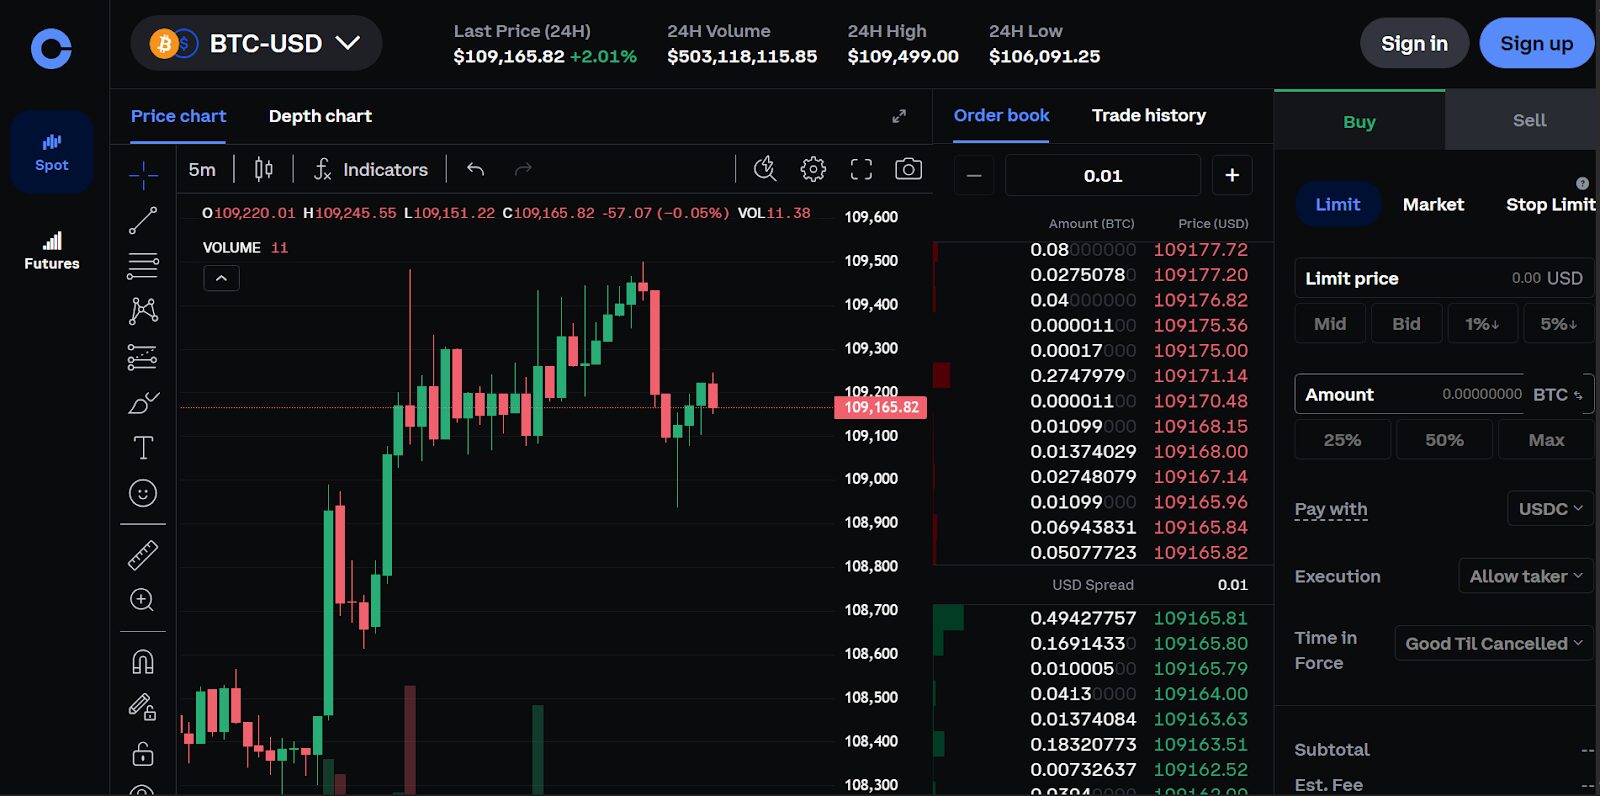Select the trend line drawing tool
The width and height of the screenshot is (1600, 796).
143,220
